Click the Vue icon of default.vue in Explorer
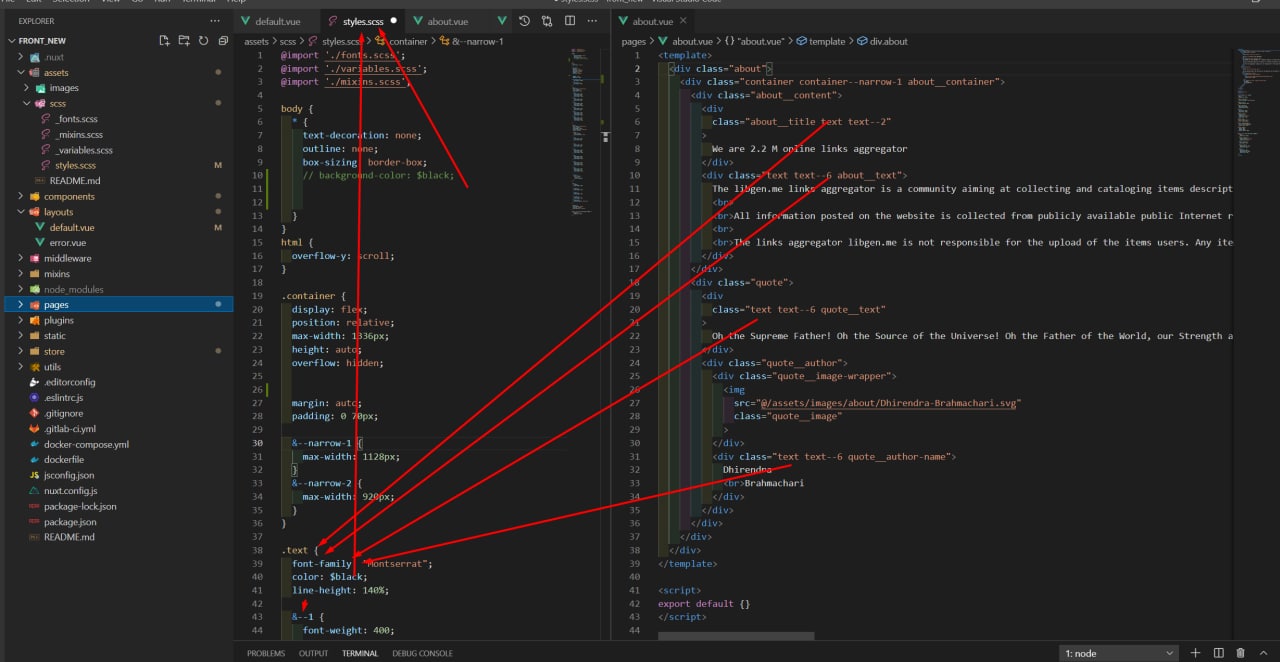 point(40,228)
